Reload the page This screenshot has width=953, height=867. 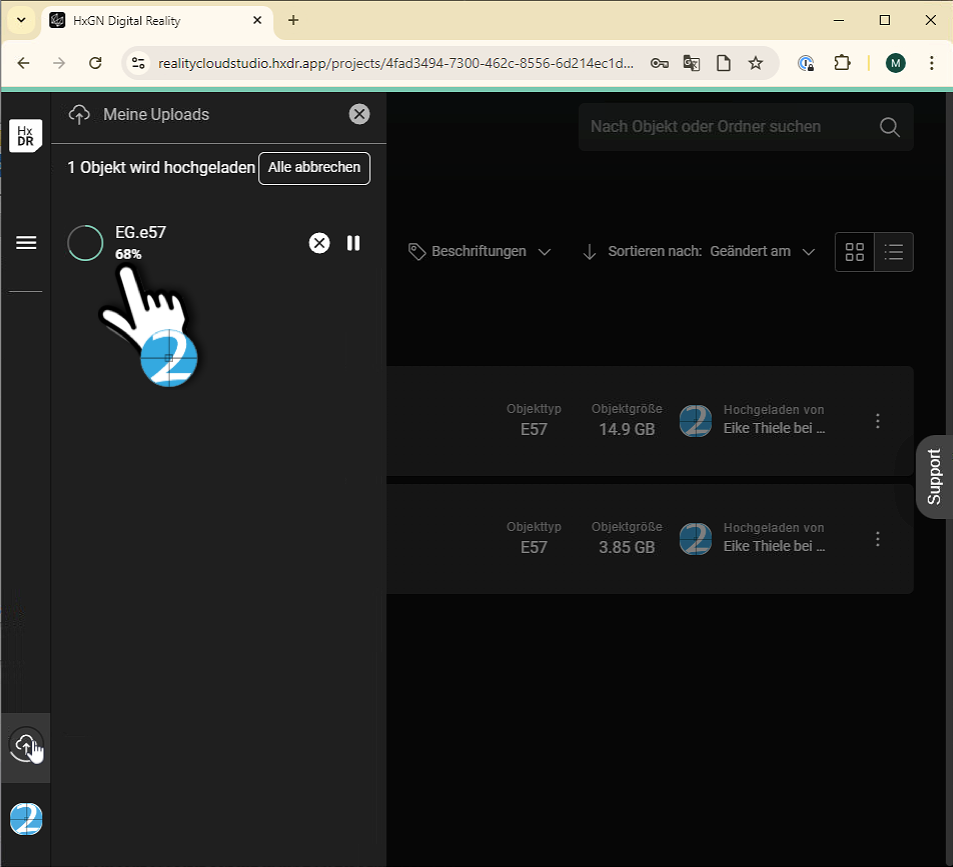coord(95,63)
